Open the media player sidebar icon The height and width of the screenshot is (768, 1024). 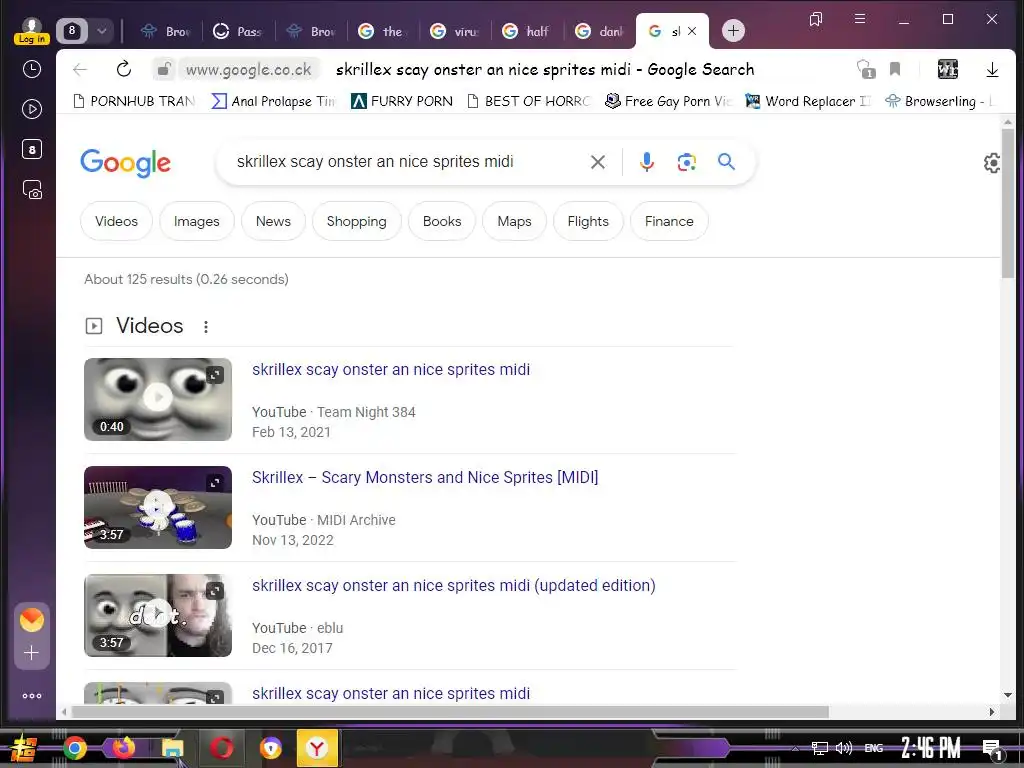31,109
